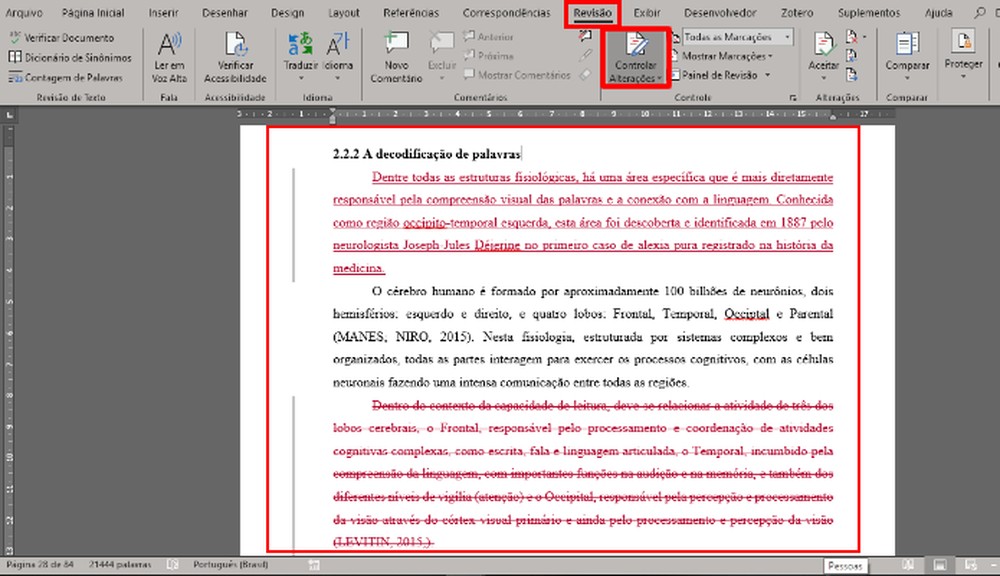Click the Excluir comment button
Image resolution: width=1000 pixels, height=576 pixels.
pos(442,51)
